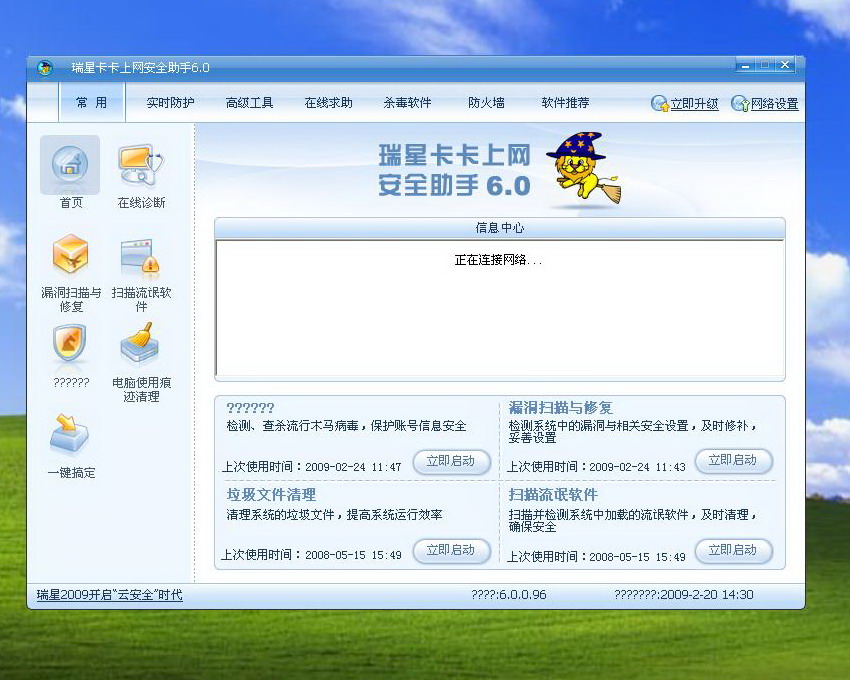Switch to the 实时防护 tab
The width and height of the screenshot is (850, 680).
[x=170, y=102]
